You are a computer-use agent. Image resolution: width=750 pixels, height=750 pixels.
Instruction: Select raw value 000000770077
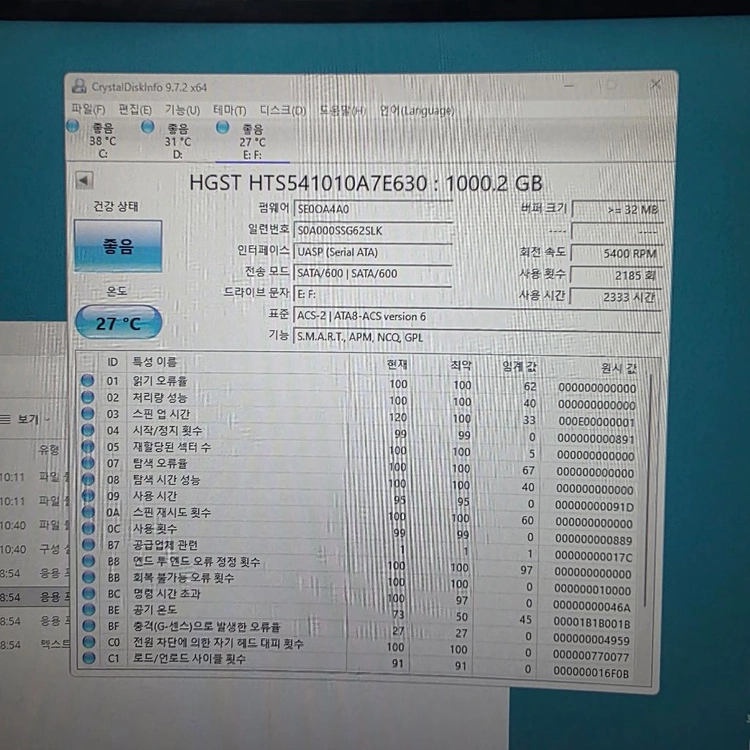point(591,656)
